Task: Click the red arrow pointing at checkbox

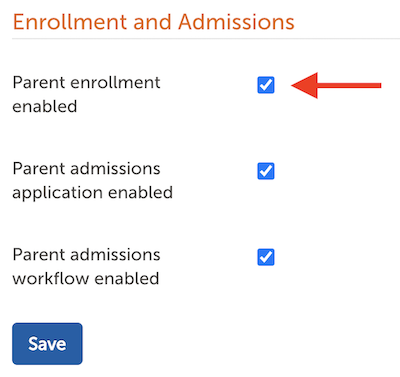Action: tap(336, 86)
